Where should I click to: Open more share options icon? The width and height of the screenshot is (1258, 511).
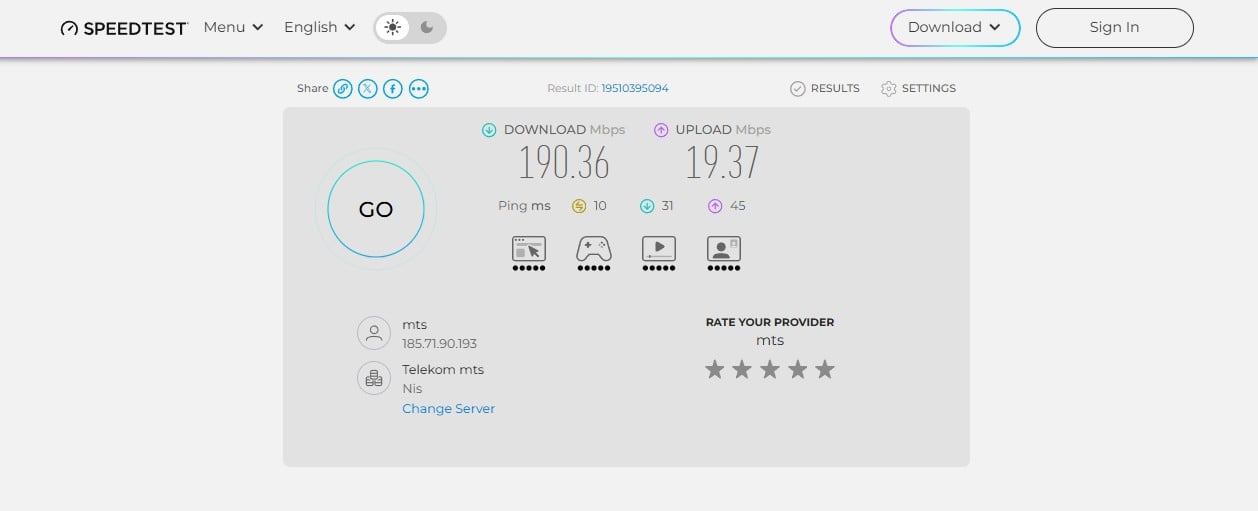click(419, 89)
